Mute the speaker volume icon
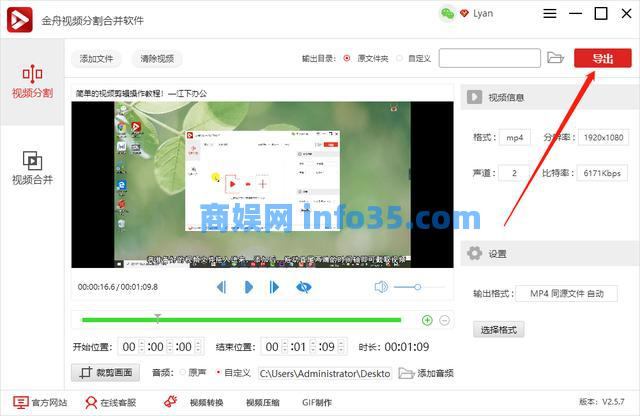This screenshot has width=640, height=416. [x=381, y=287]
